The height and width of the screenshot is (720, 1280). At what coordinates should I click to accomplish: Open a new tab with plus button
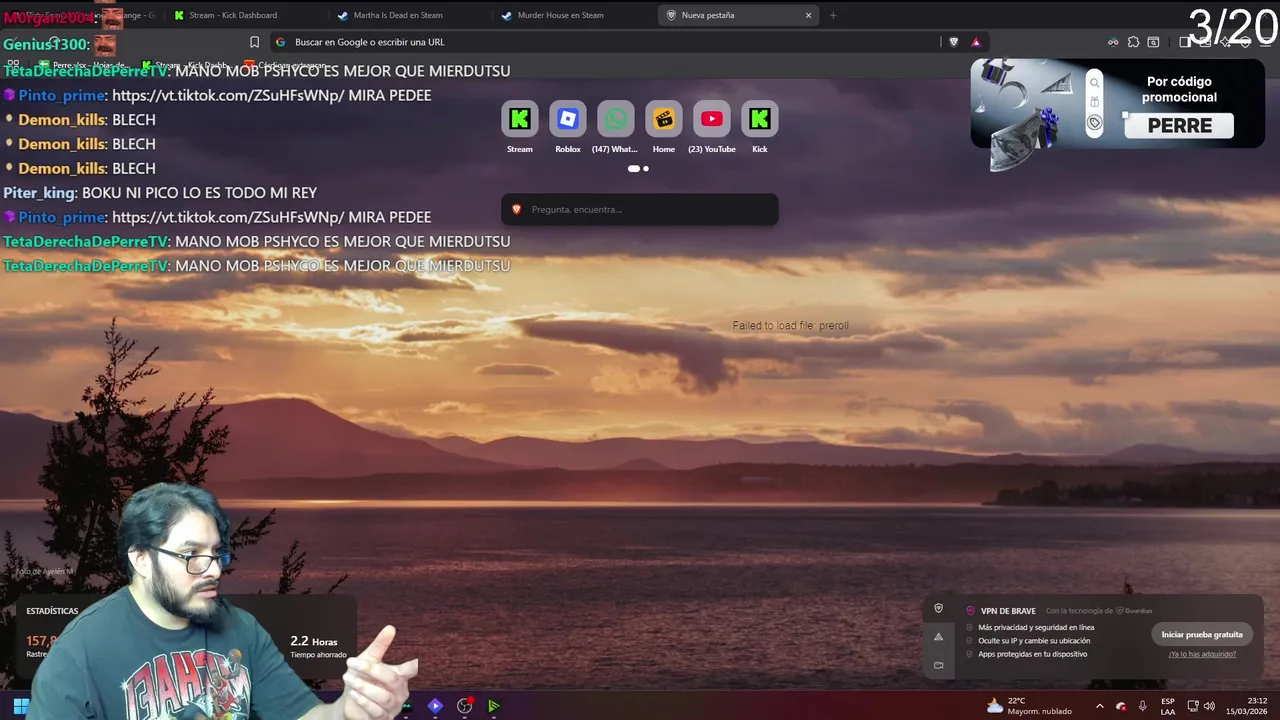pyautogui.click(x=833, y=15)
